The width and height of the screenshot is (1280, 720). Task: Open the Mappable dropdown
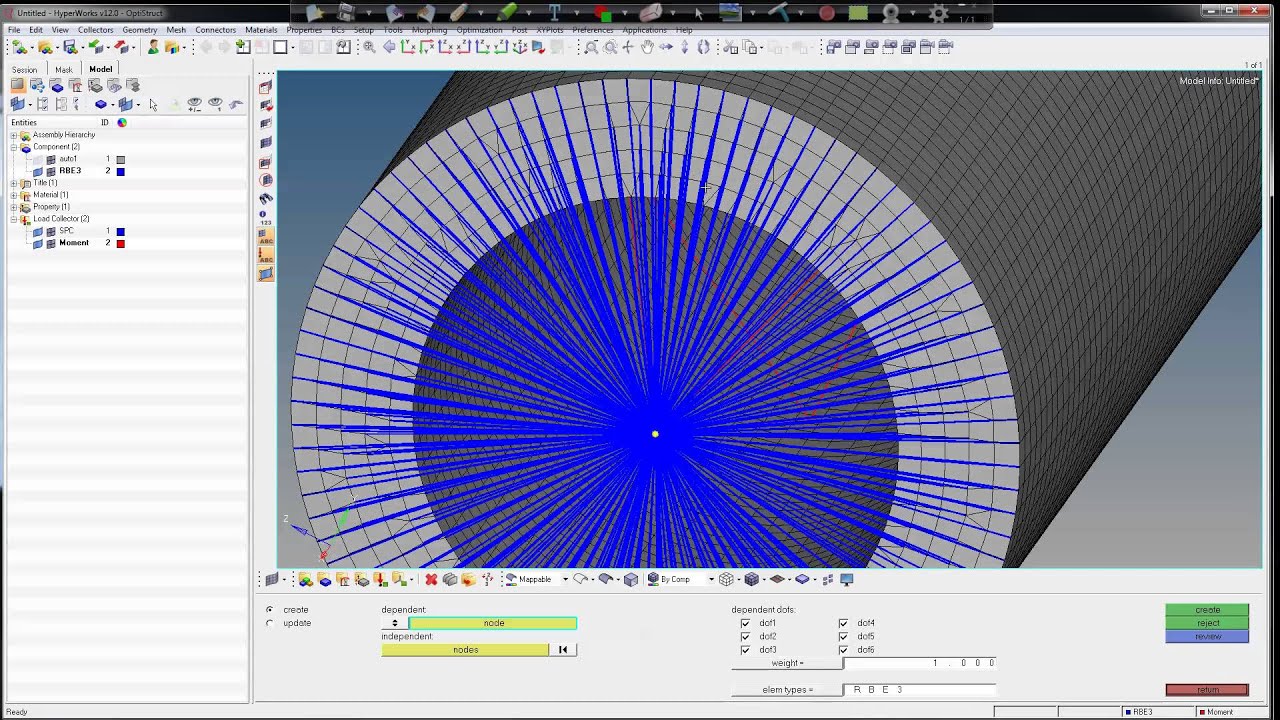tap(565, 579)
